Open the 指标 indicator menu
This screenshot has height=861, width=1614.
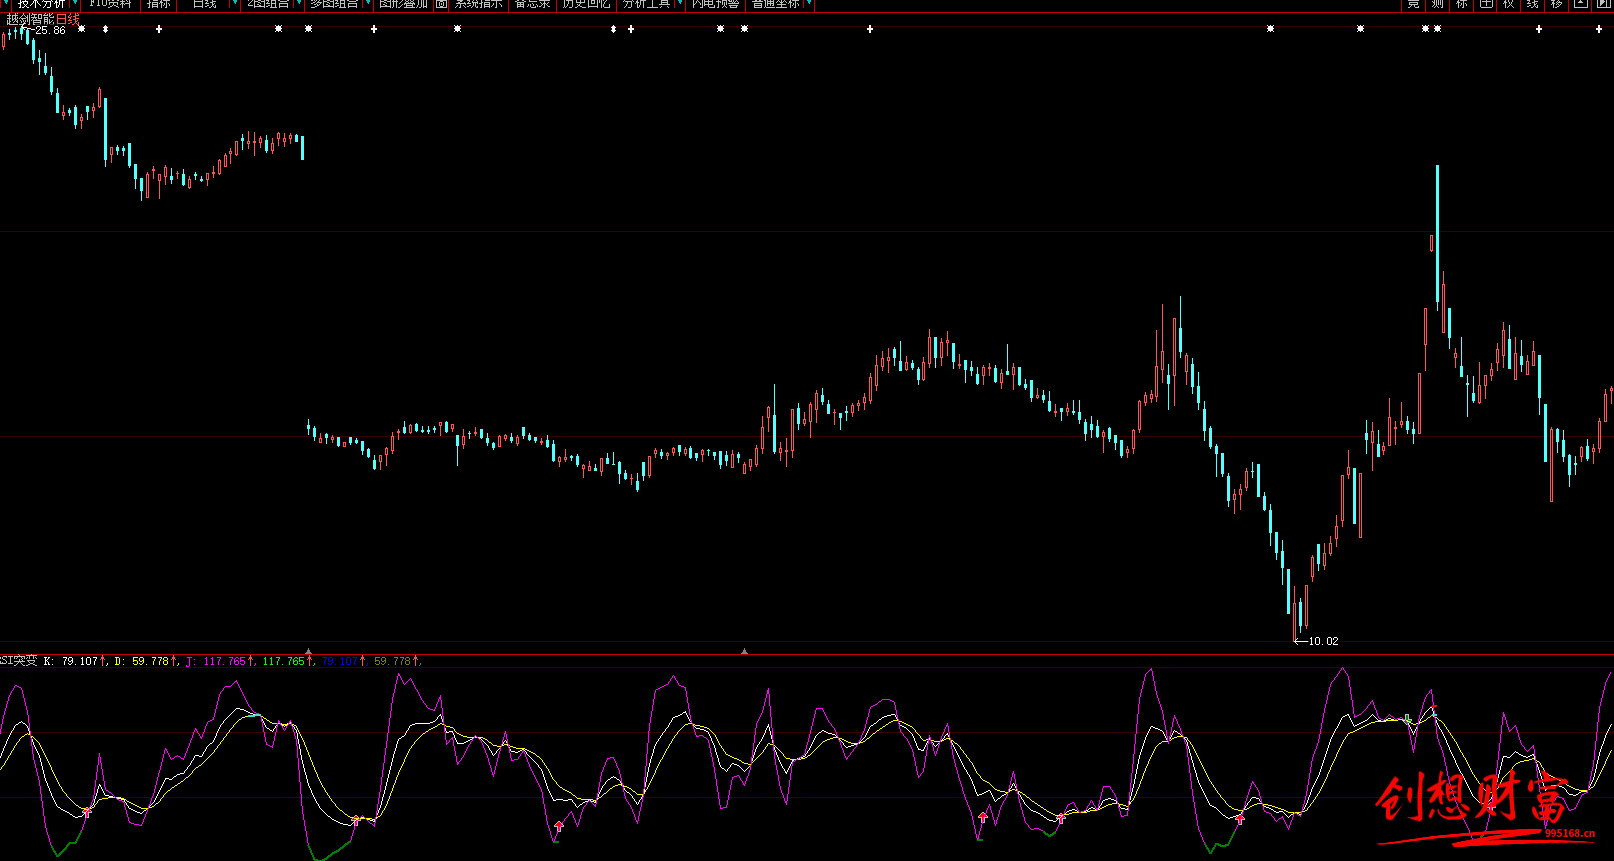point(158,4)
